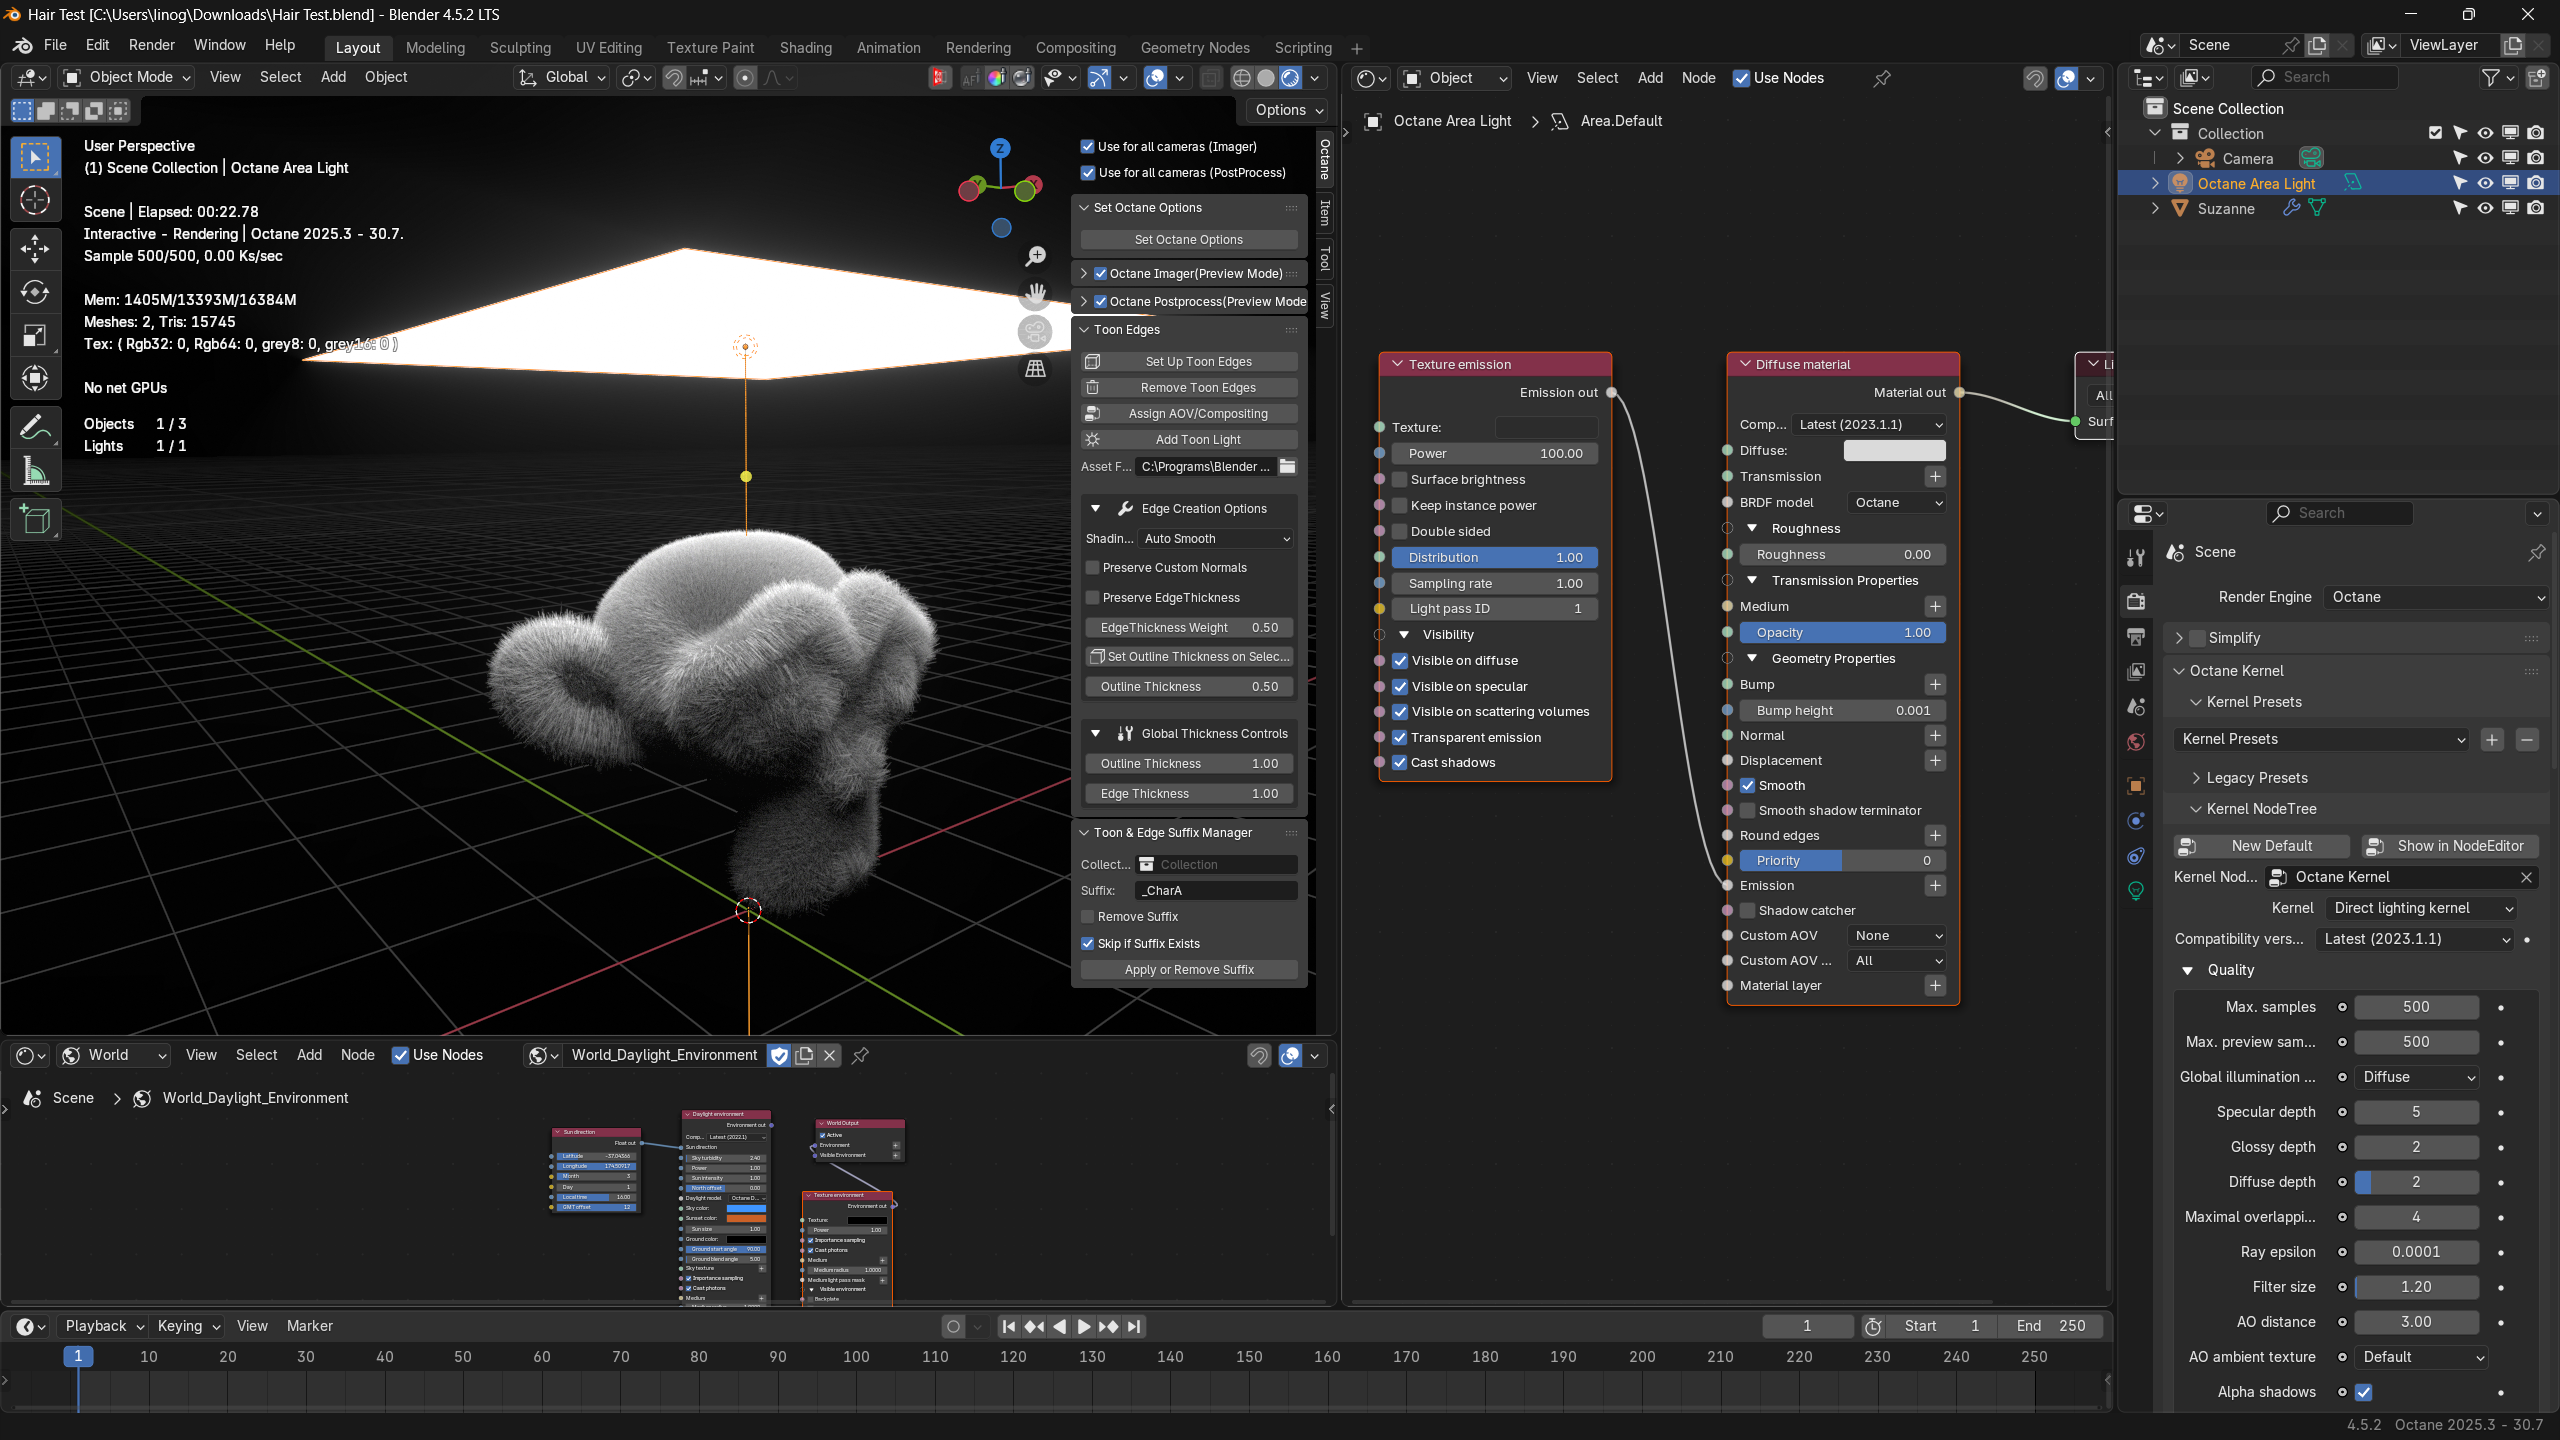Uncheck Skip if Suffix Exists
The image size is (2560, 1440).
point(1088,943)
